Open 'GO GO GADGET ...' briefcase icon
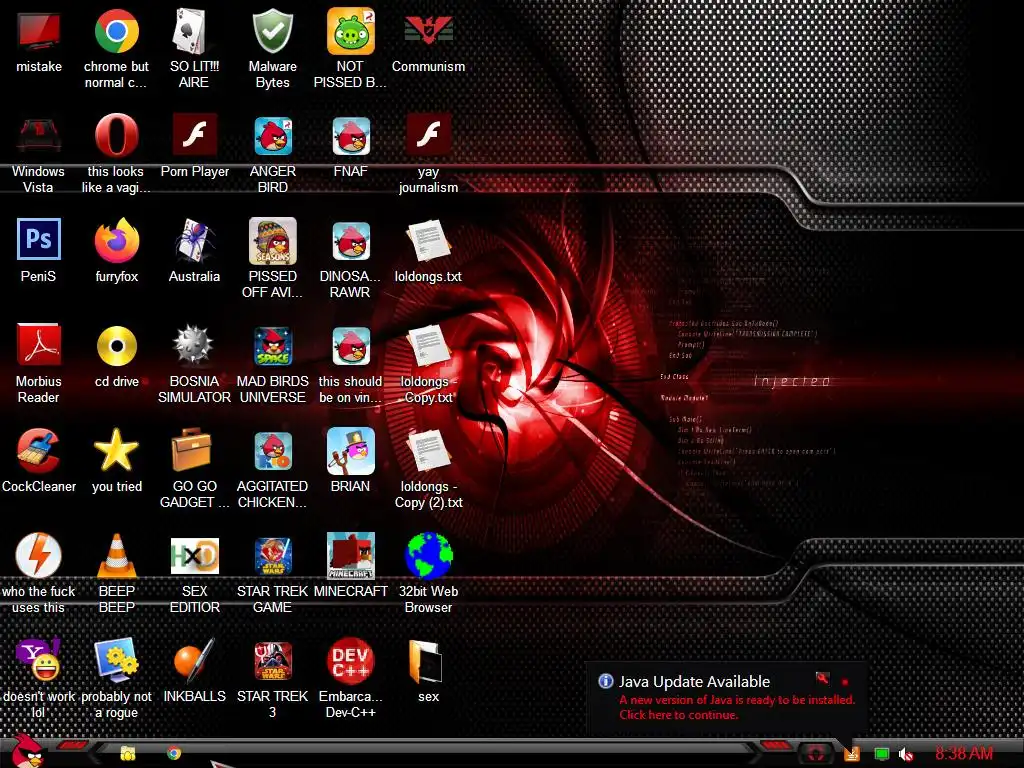This screenshot has height=768, width=1024. (x=191, y=451)
